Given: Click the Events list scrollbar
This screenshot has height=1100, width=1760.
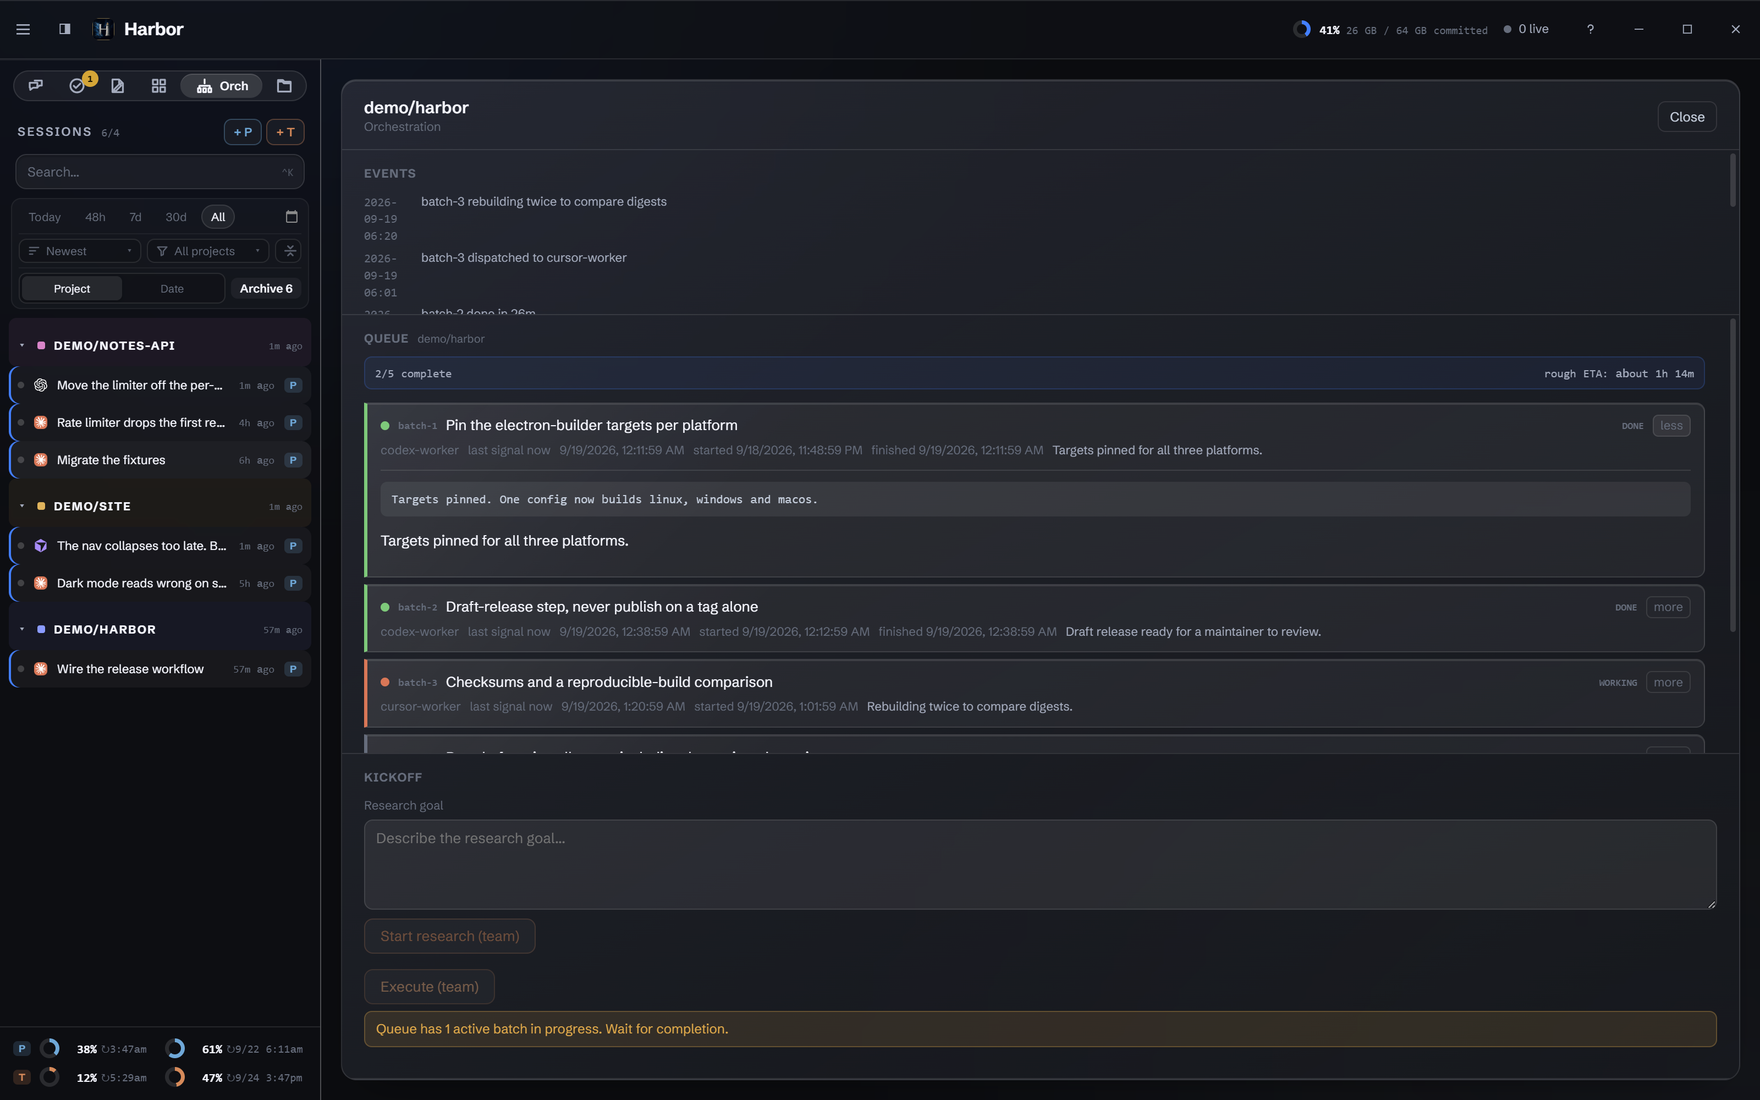Looking at the screenshot, I should pyautogui.click(x=1733, y=180).
